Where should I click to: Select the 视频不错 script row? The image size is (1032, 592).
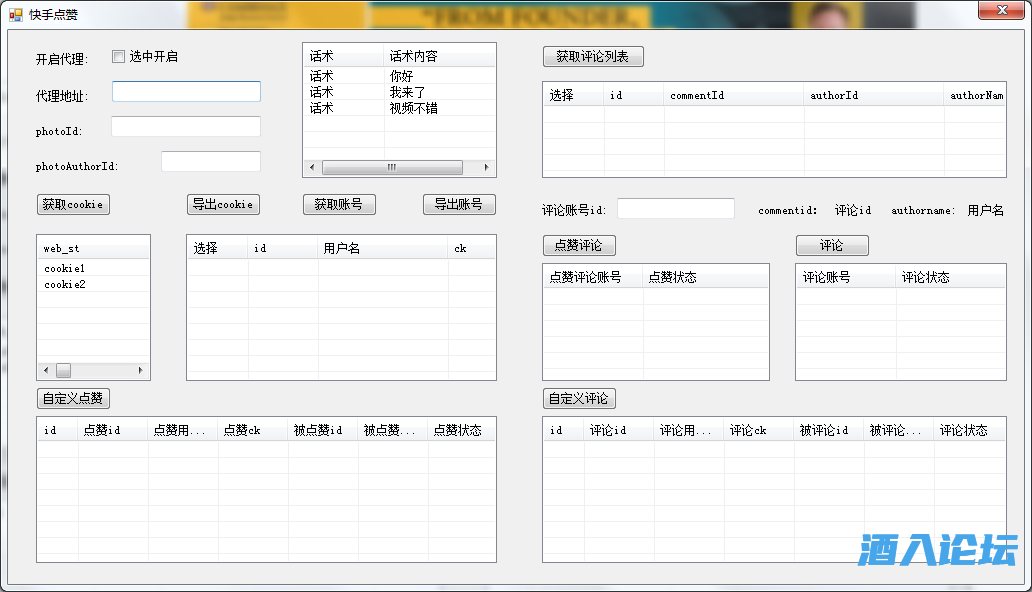(x=413, y=108)
